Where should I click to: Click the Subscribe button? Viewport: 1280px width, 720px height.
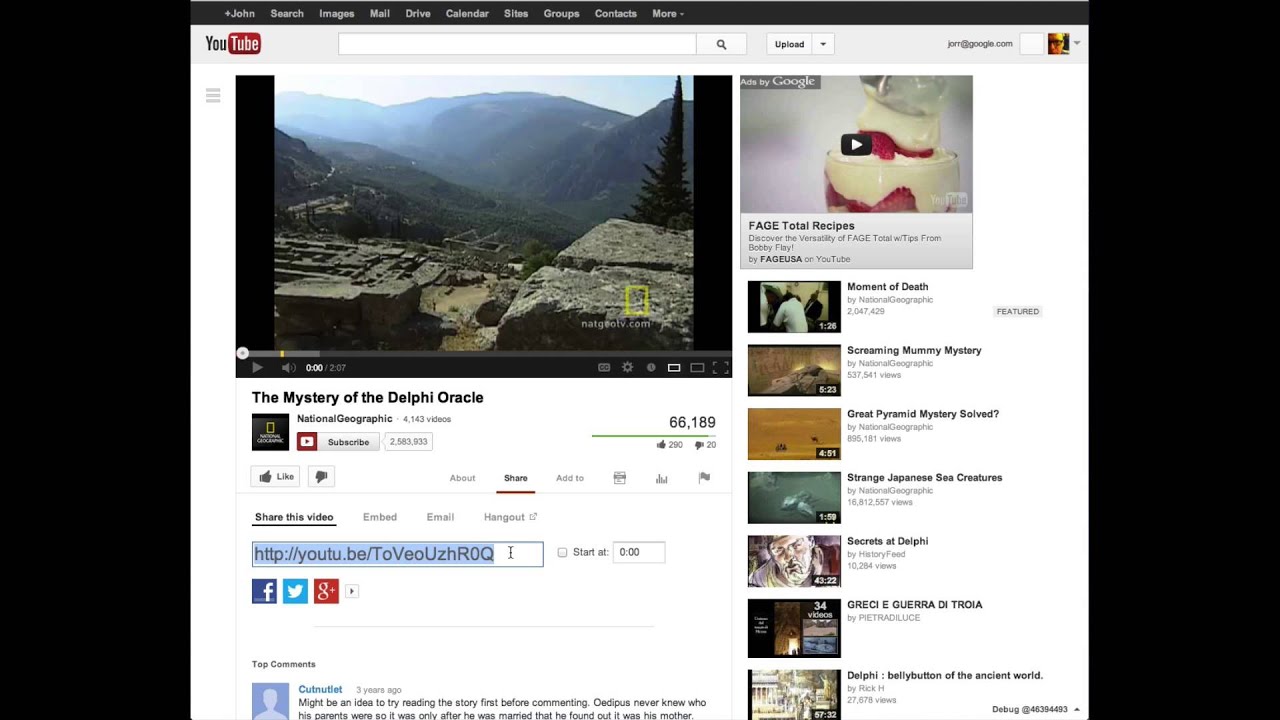338,442
